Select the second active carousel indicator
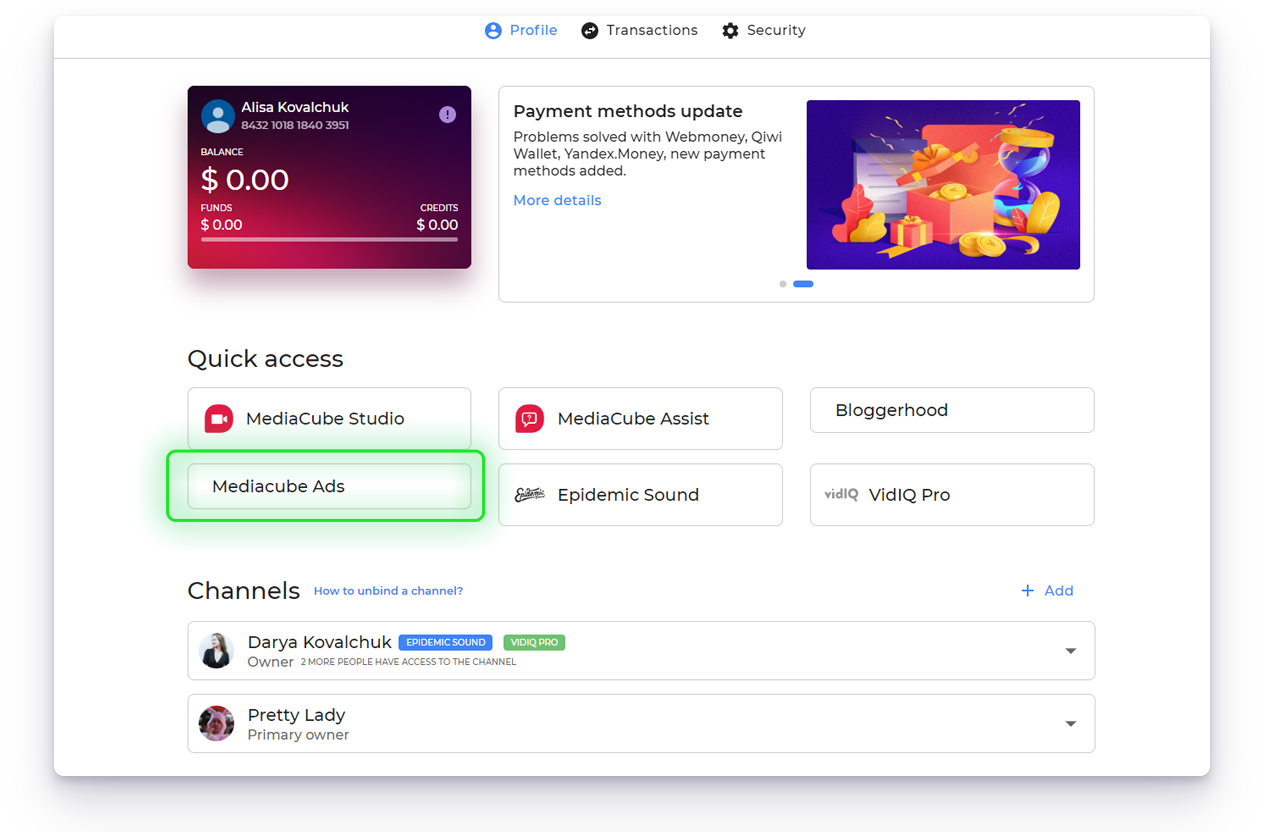Viewport: 1264px width, 832px height. [x=803, y=284]
